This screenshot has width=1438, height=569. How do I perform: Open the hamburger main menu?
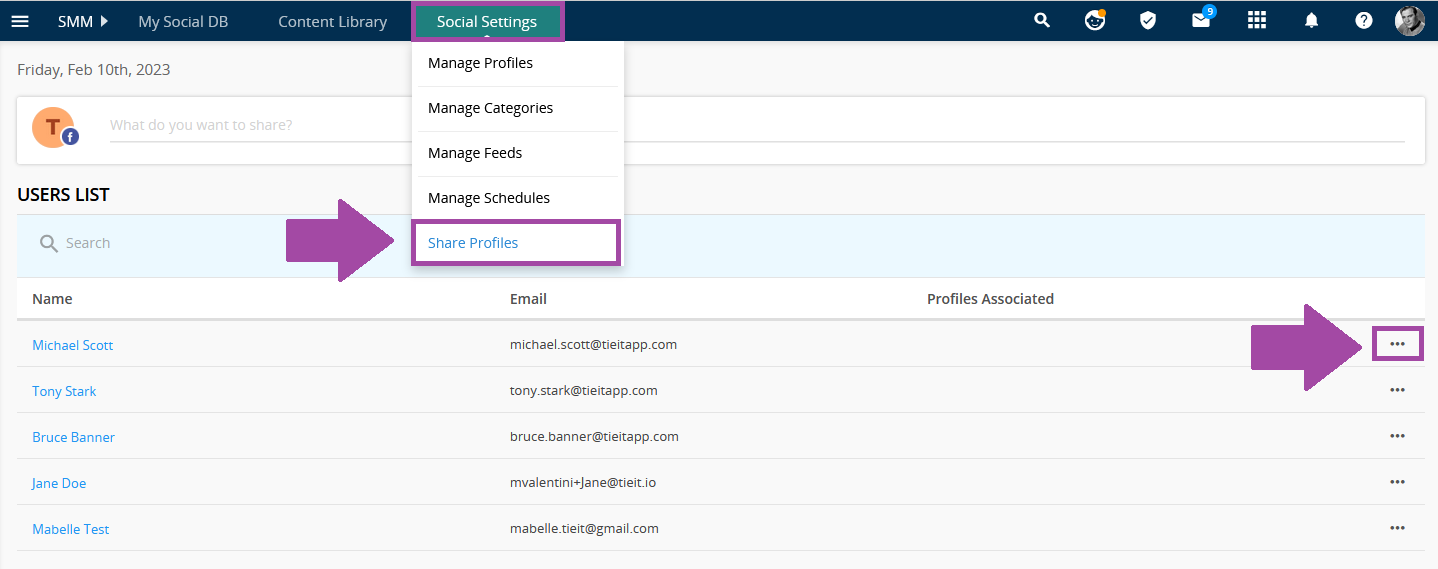[x=20, y=21]
